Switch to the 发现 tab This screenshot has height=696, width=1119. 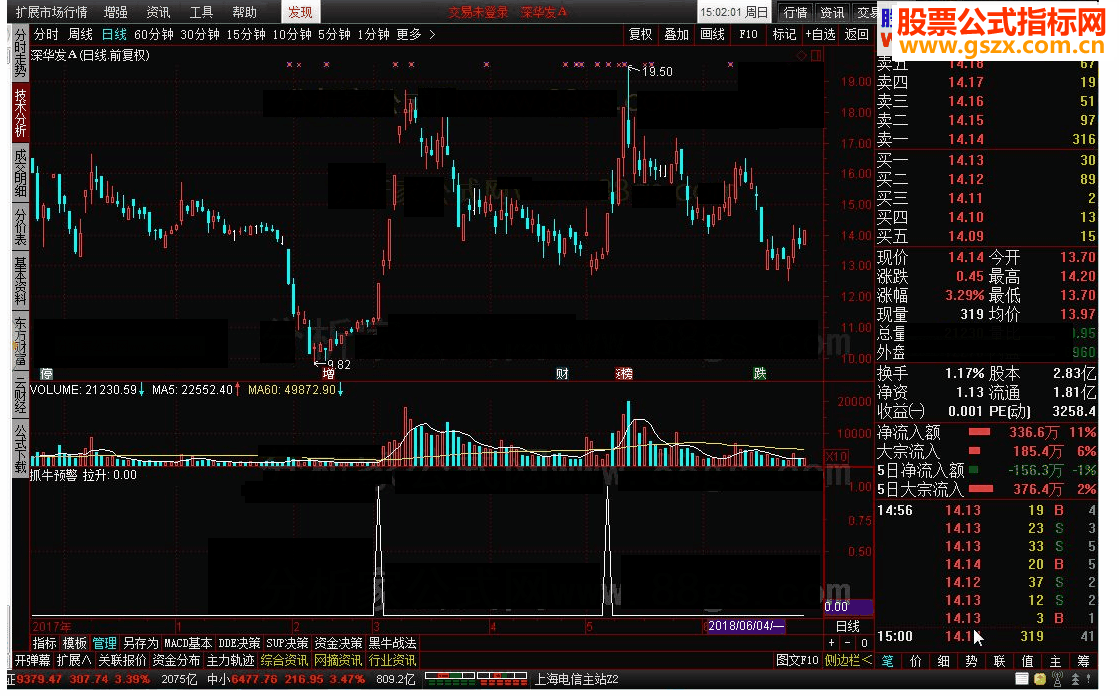(x=300, y=12)
